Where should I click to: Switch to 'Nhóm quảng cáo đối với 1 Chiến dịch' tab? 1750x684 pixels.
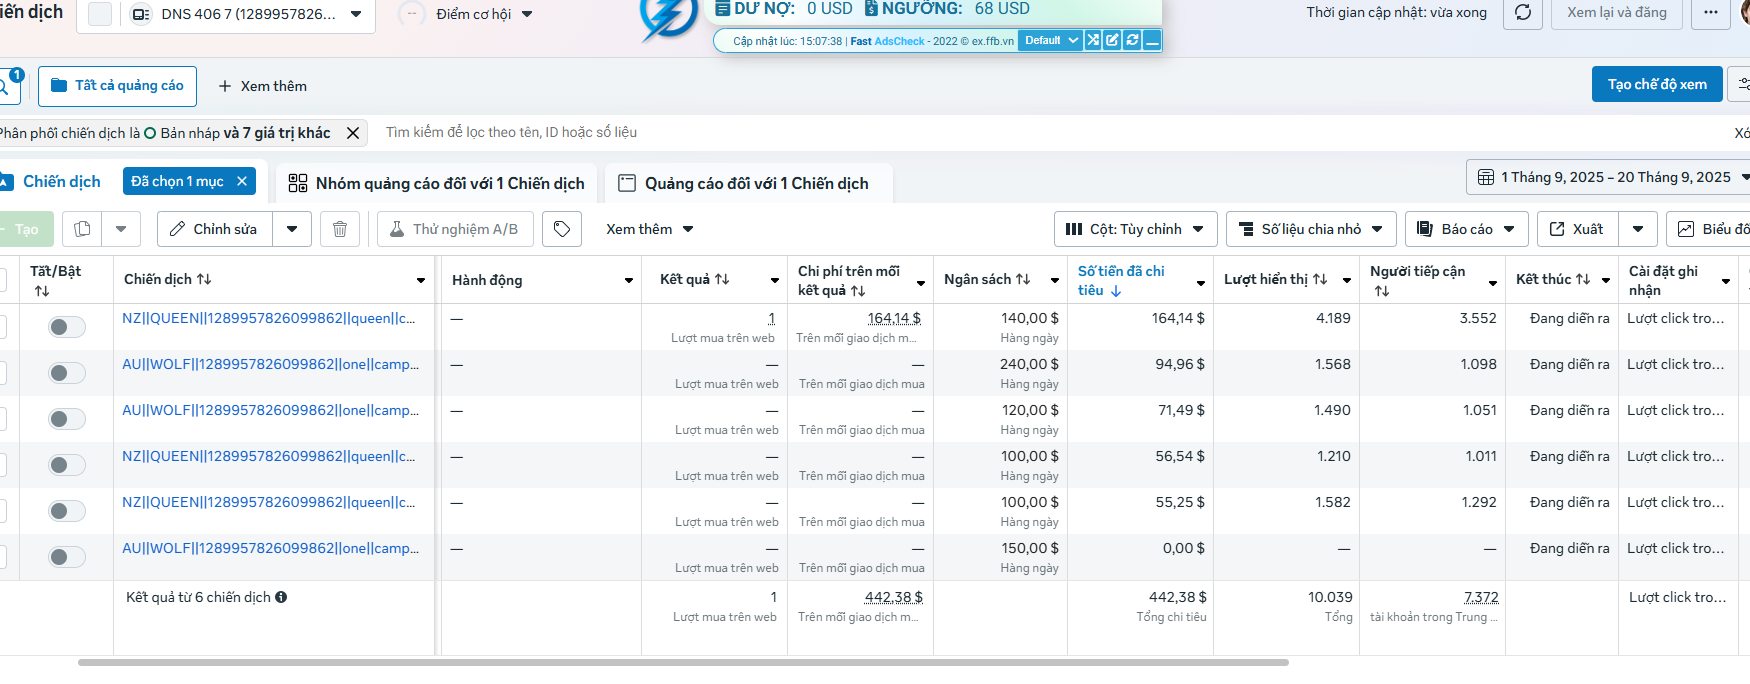coord(437,184)
